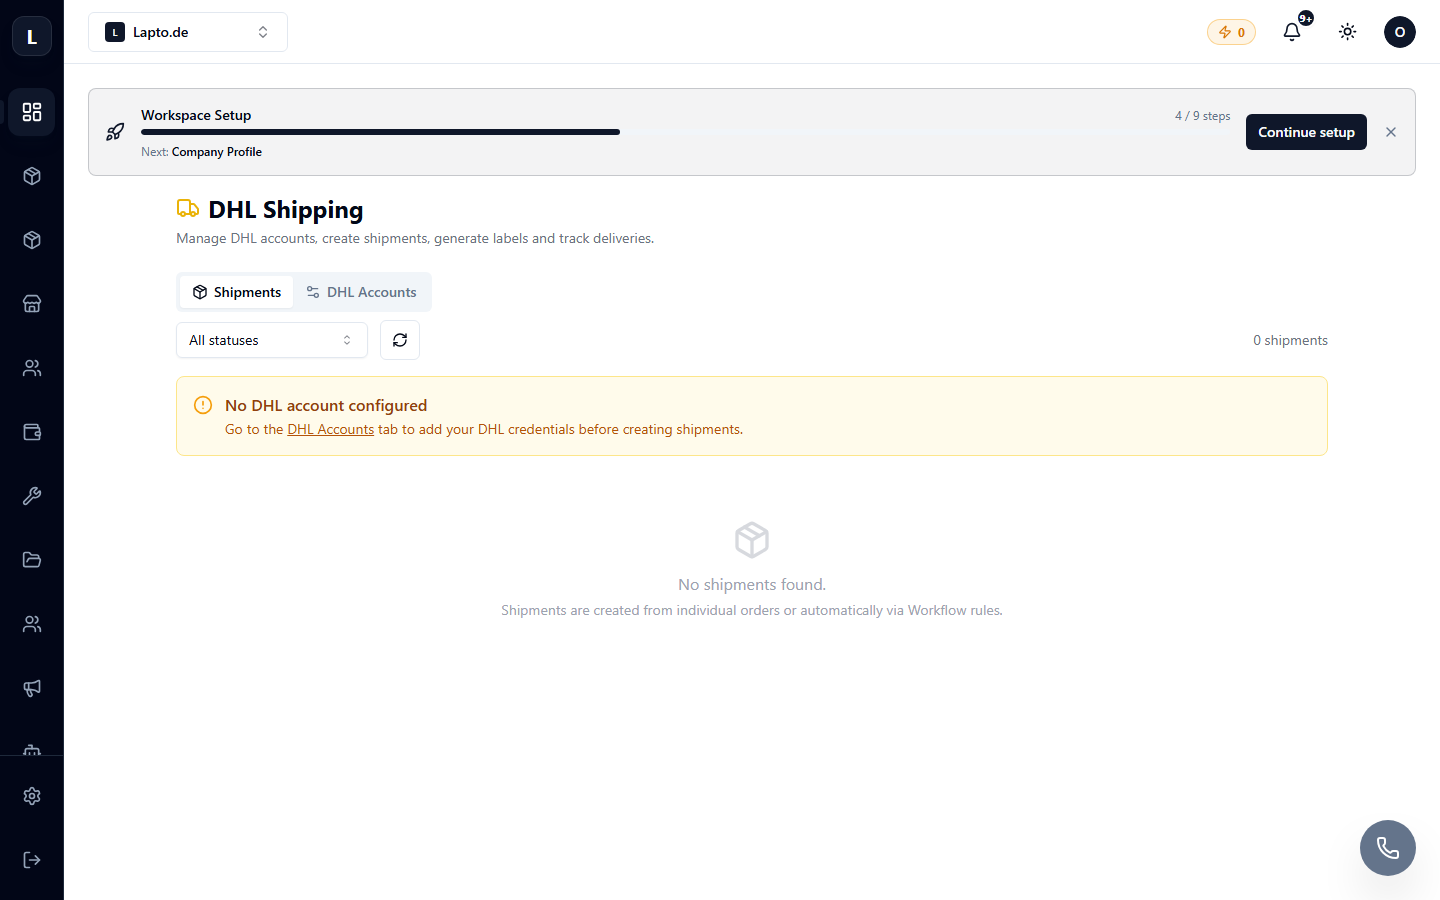Click the "Shipments are created from..." hint text
The image size is (1440, 900).
pyautogui.click(x=752, y=610)
